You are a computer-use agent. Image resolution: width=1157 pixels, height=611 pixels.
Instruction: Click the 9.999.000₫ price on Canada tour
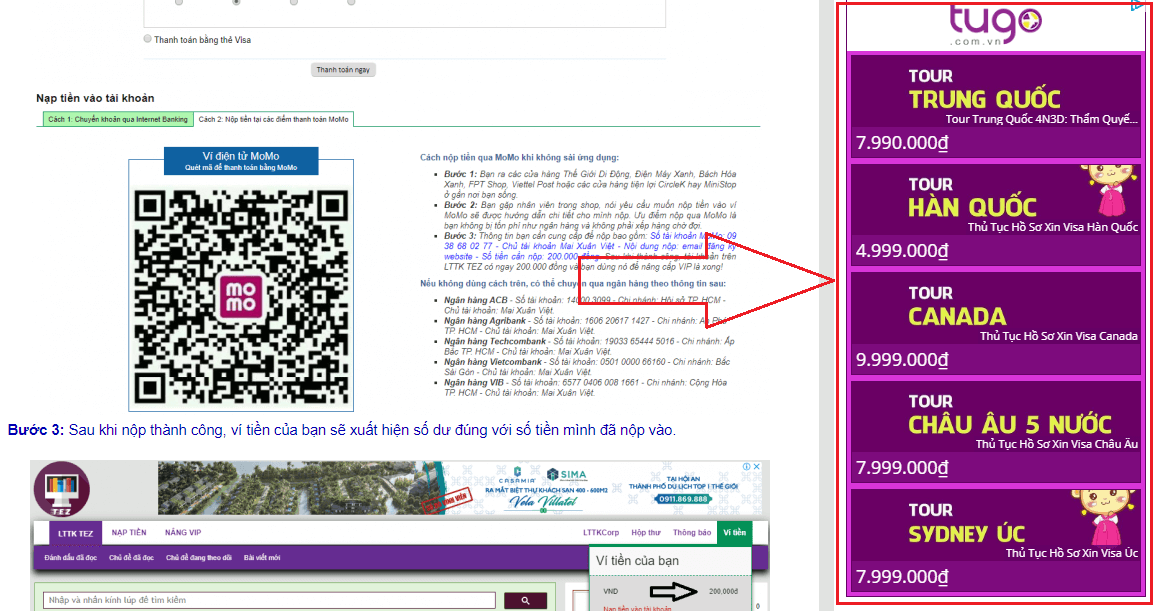click(902, 359)
